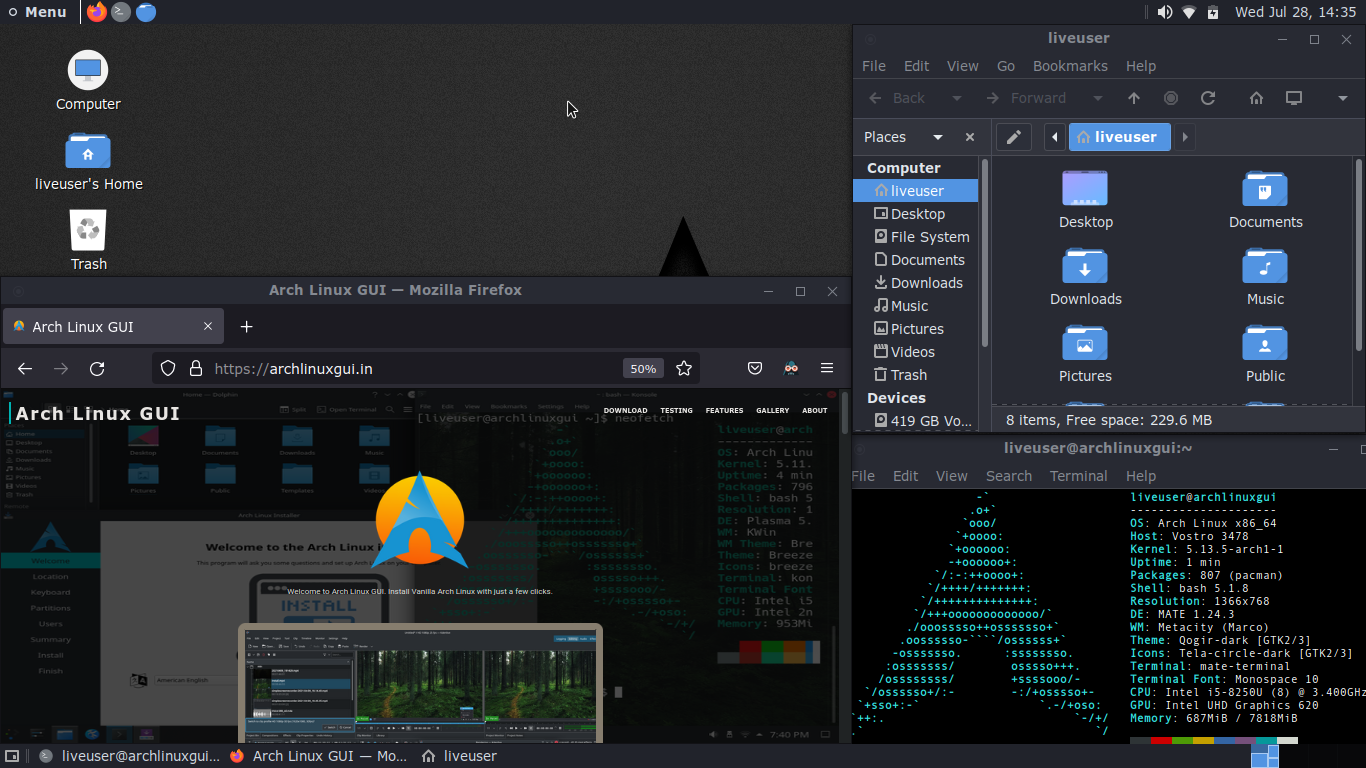
Task: Show tracking protection shield info in Firefox
Action: click(168, 369)
